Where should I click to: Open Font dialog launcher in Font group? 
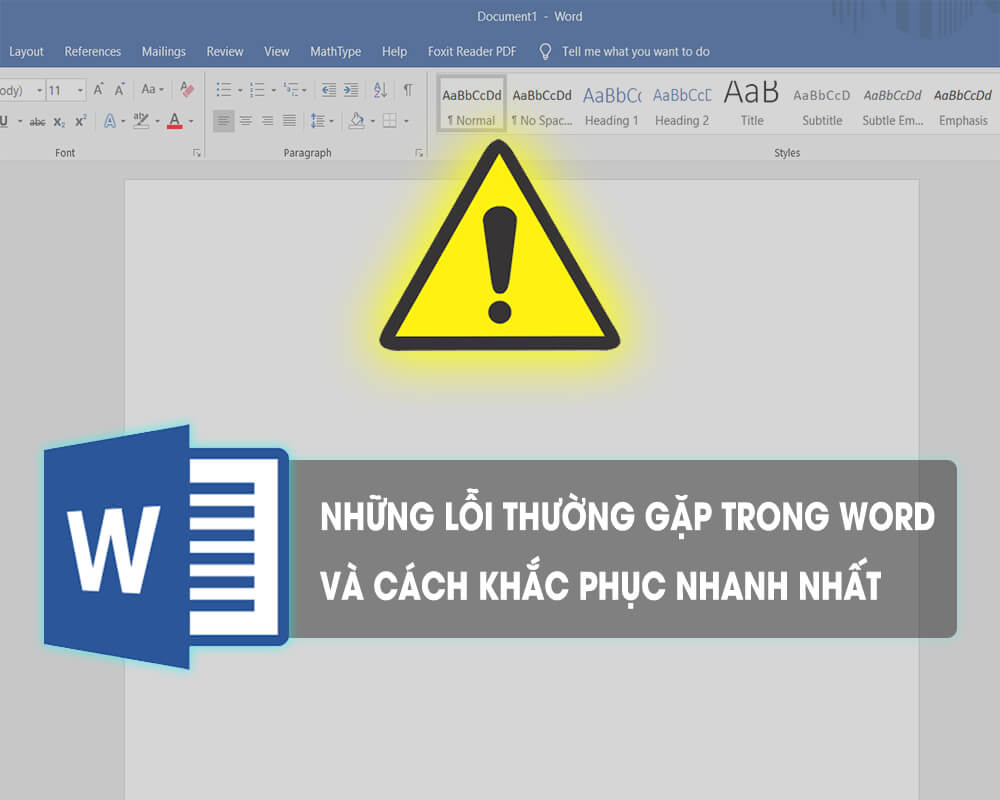tap(197, 153)
